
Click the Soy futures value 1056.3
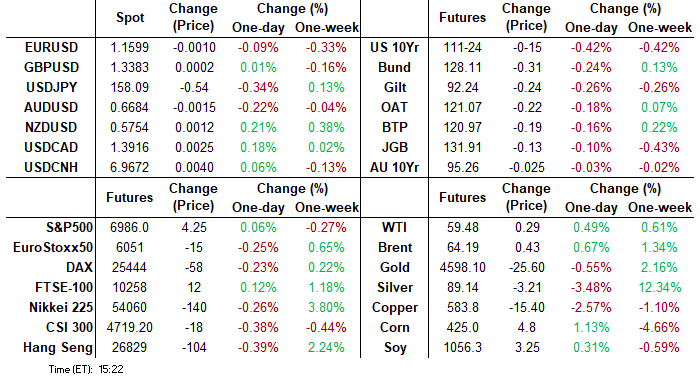tap(462, 348)
